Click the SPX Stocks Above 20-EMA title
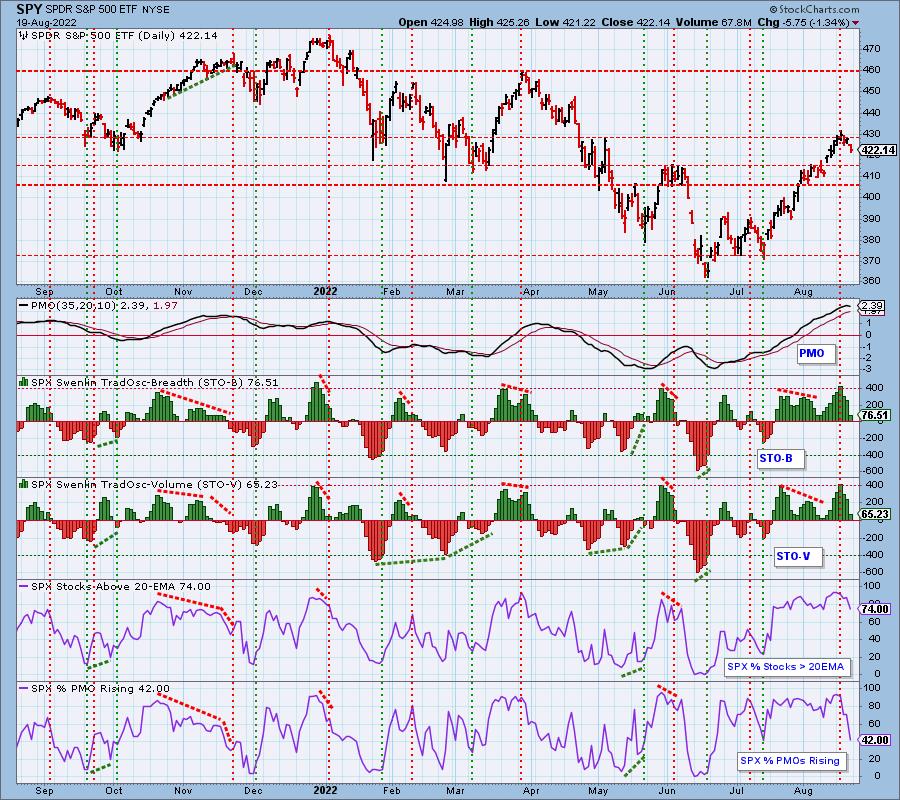This screenshot has width=900, height=800. click(x=121, y=587)
